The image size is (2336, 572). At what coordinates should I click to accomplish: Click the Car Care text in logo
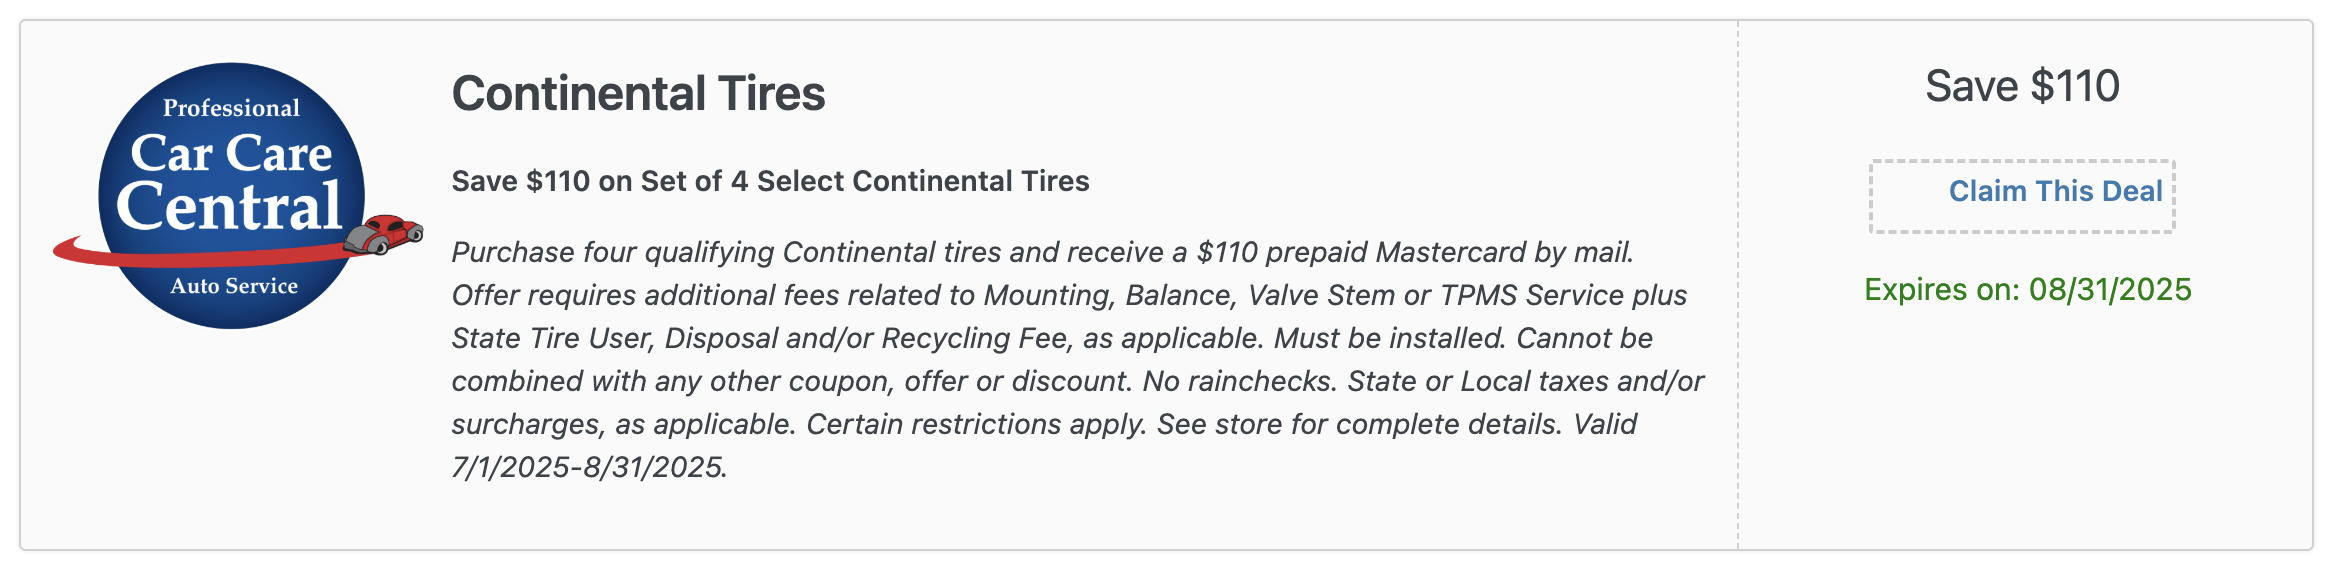pyautogui.click(x=231, y=153)
